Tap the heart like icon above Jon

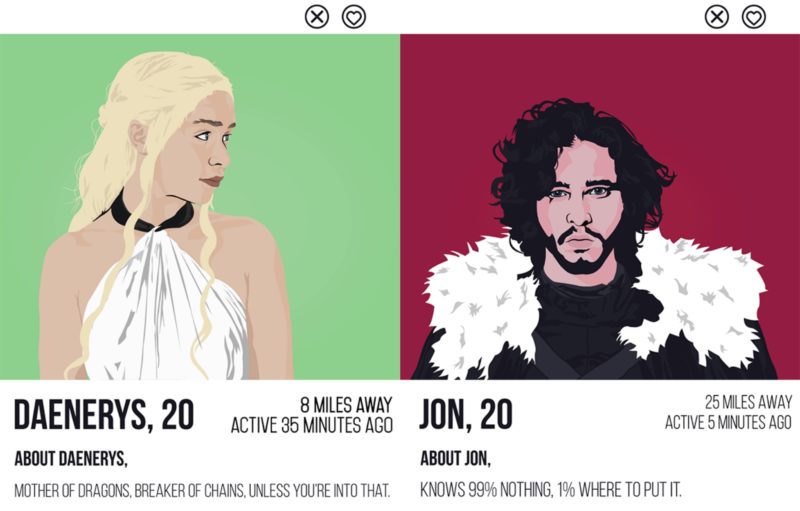[x=754, y=17]
